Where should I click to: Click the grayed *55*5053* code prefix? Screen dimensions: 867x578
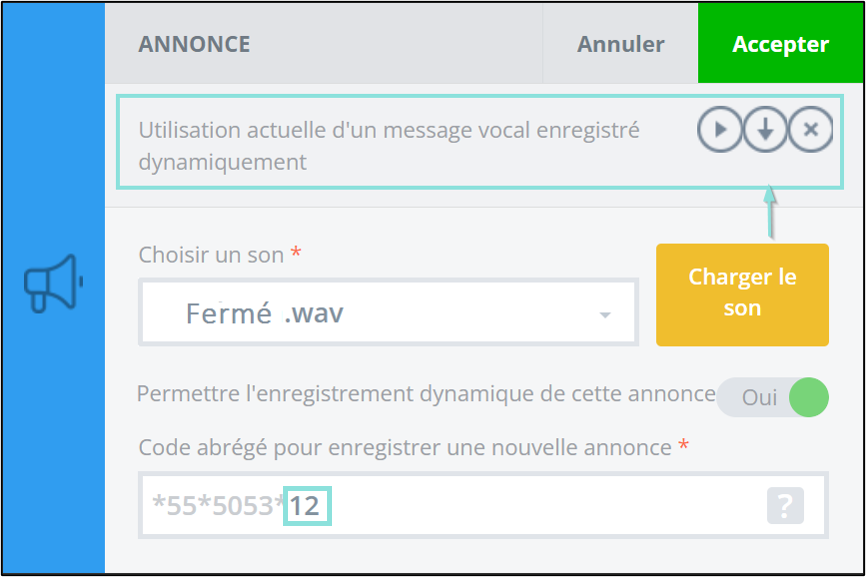coord(218,506)
